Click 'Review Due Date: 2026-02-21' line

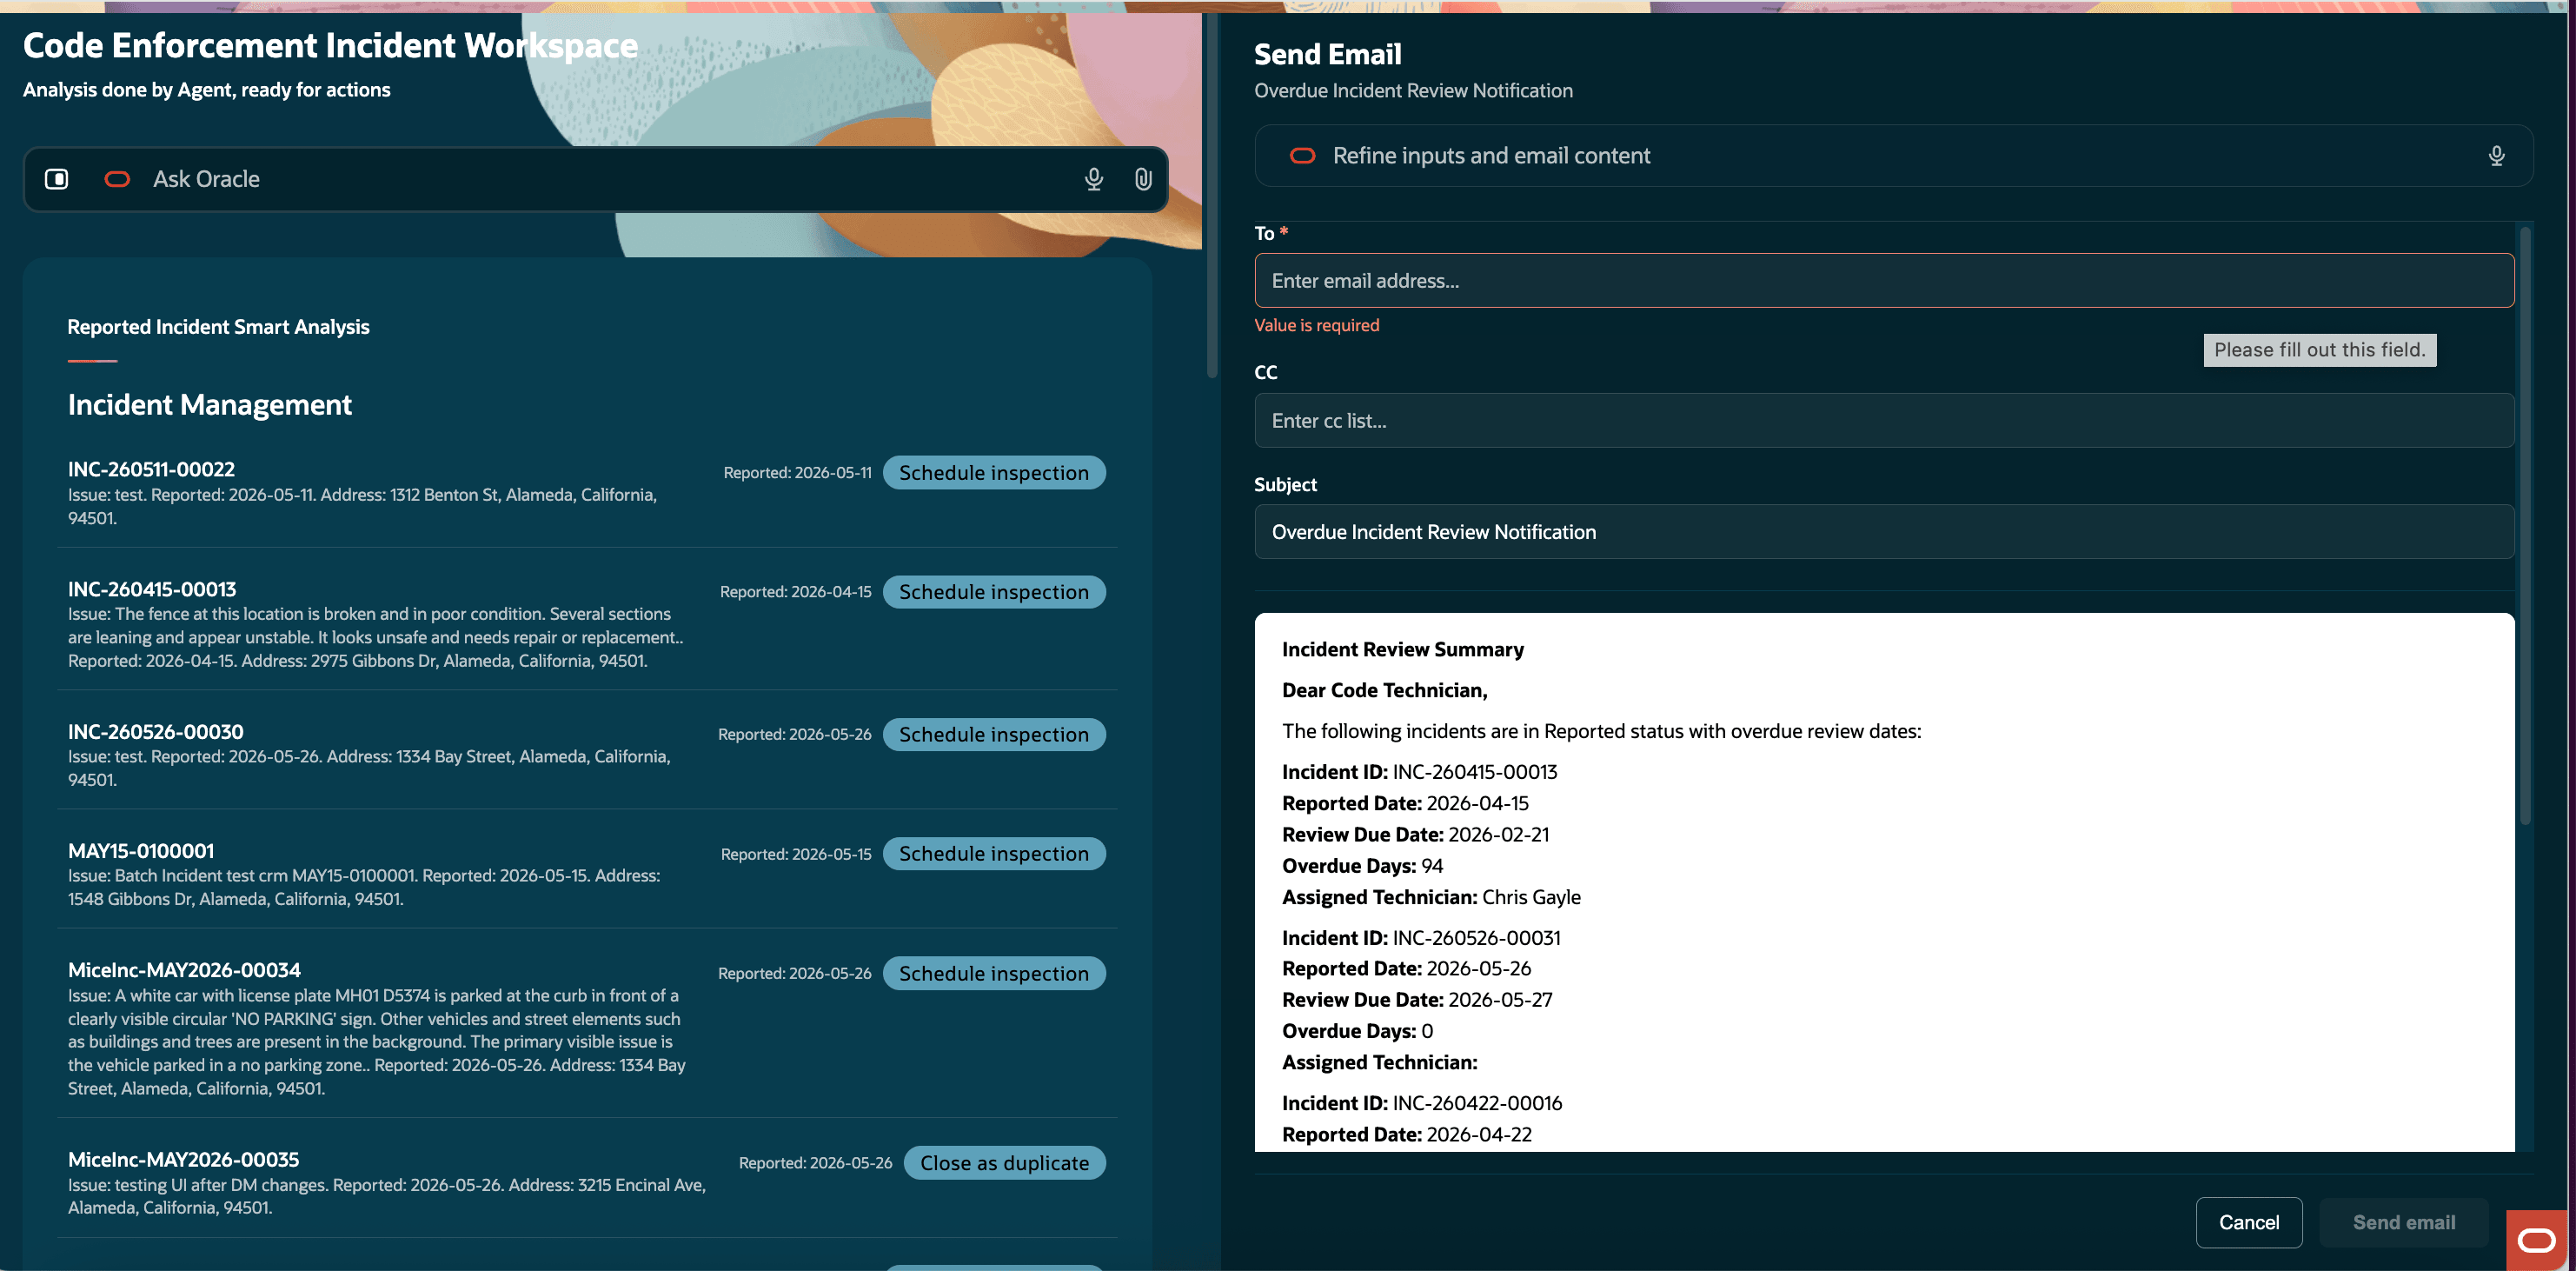point(1415,835)
